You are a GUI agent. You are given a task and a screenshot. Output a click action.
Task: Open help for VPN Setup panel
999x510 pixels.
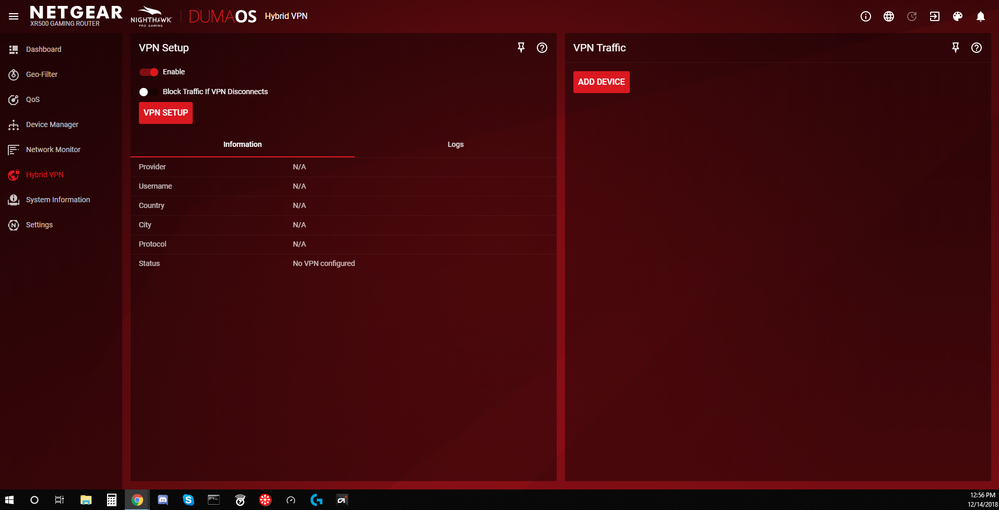[542, 48]
